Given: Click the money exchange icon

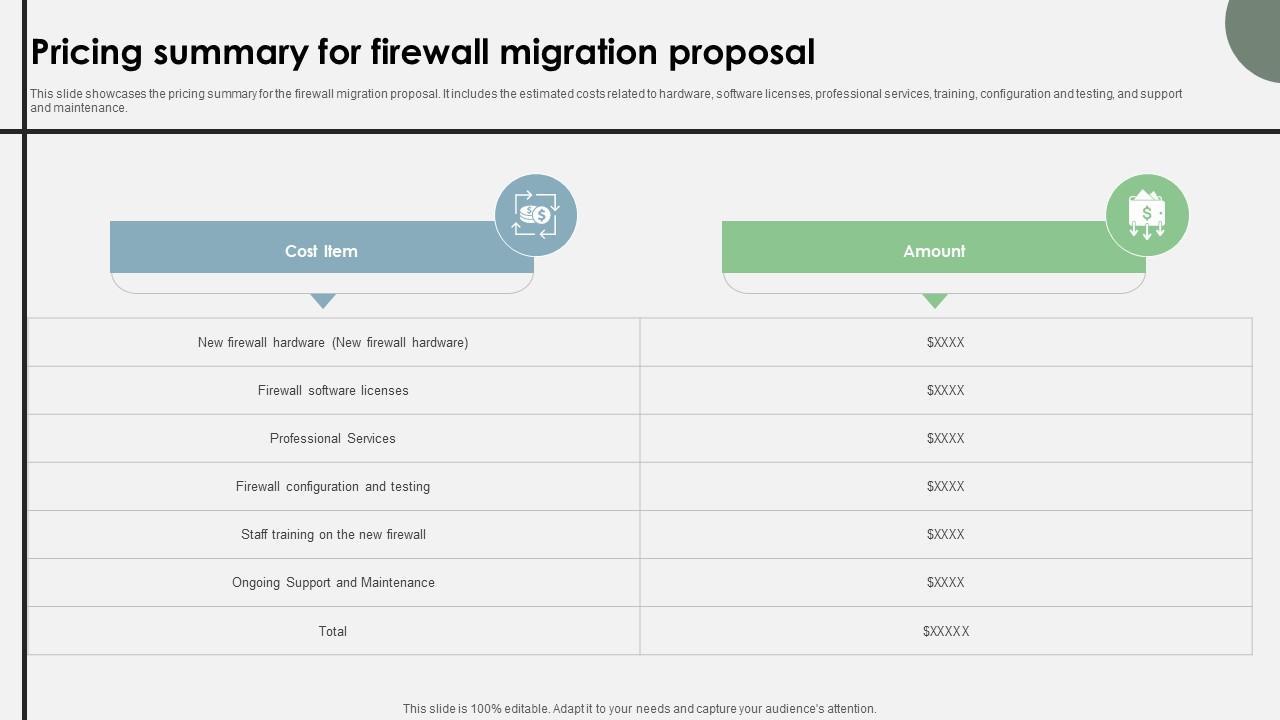Looking at the screenshot, I should click(536, 215).
